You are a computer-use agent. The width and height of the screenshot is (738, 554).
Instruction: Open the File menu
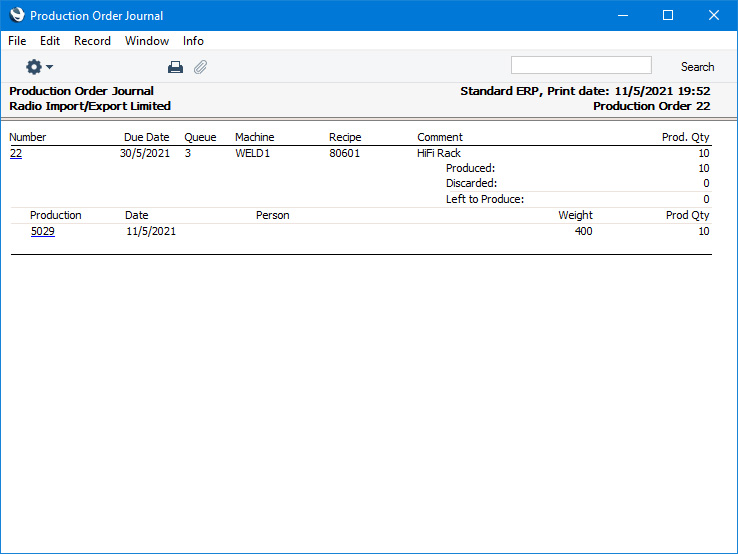click(x=17, y=41)
